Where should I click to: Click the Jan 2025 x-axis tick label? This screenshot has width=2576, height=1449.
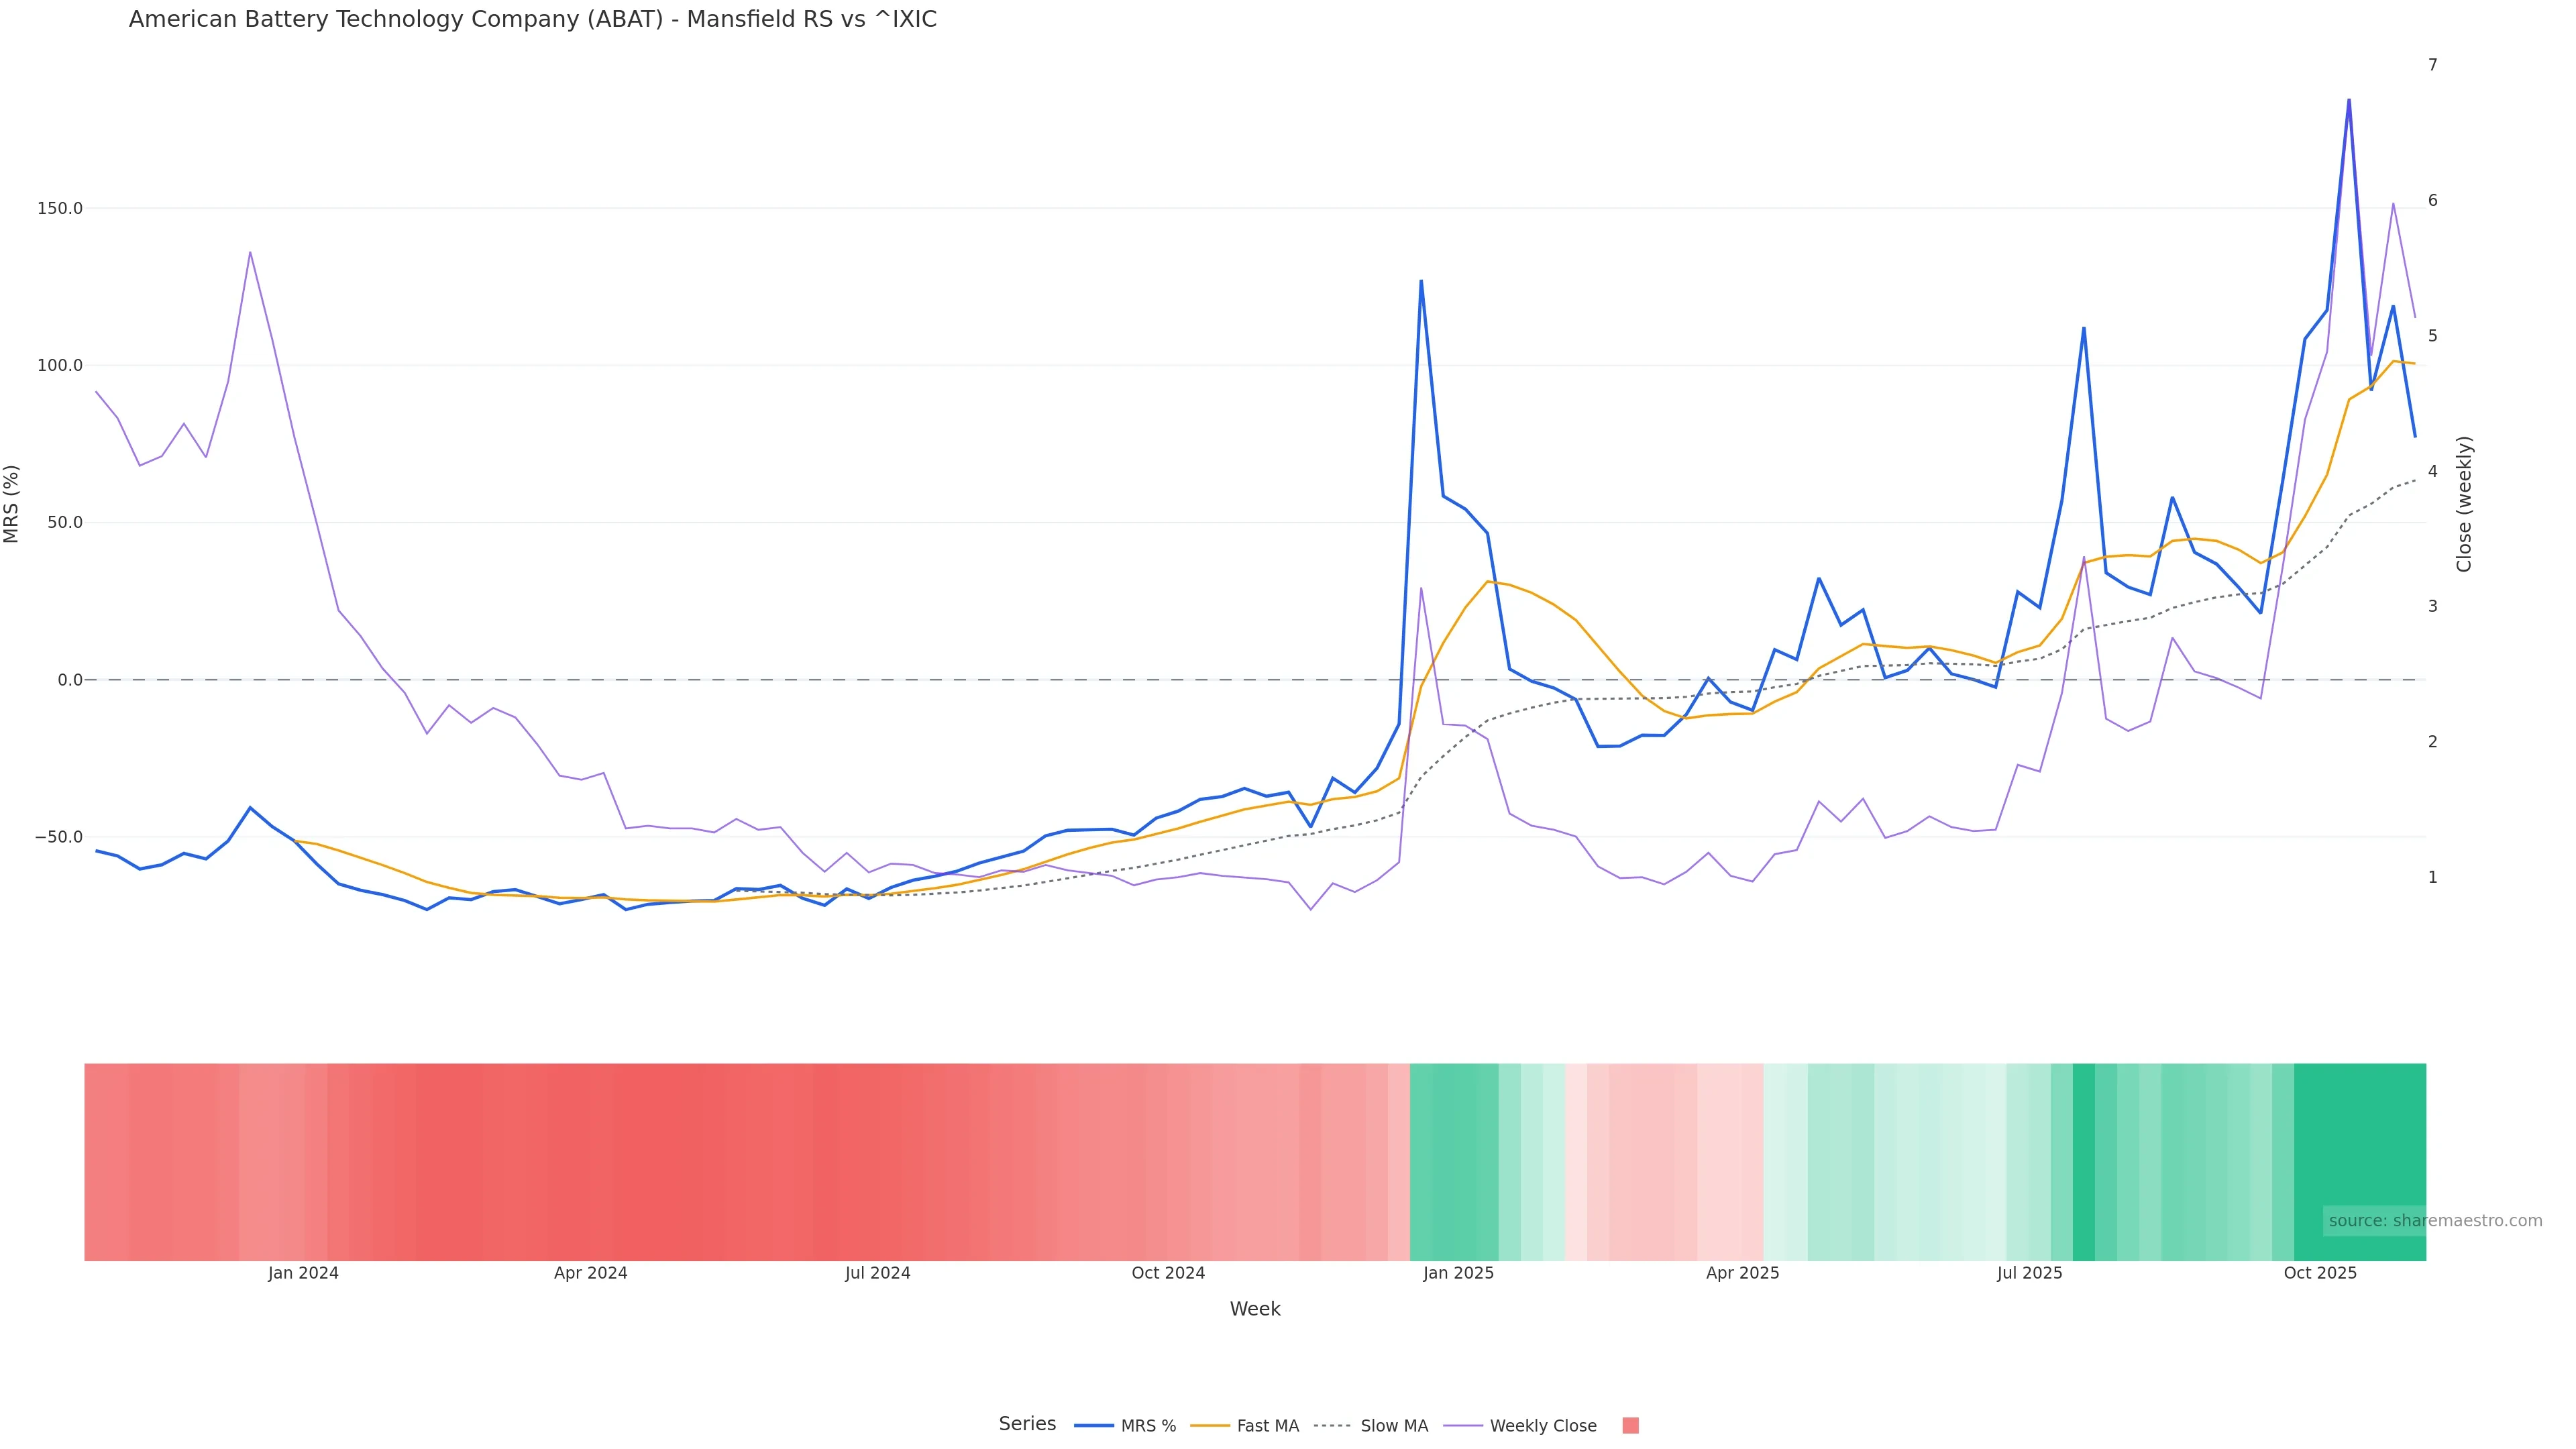(1458, 1274)
